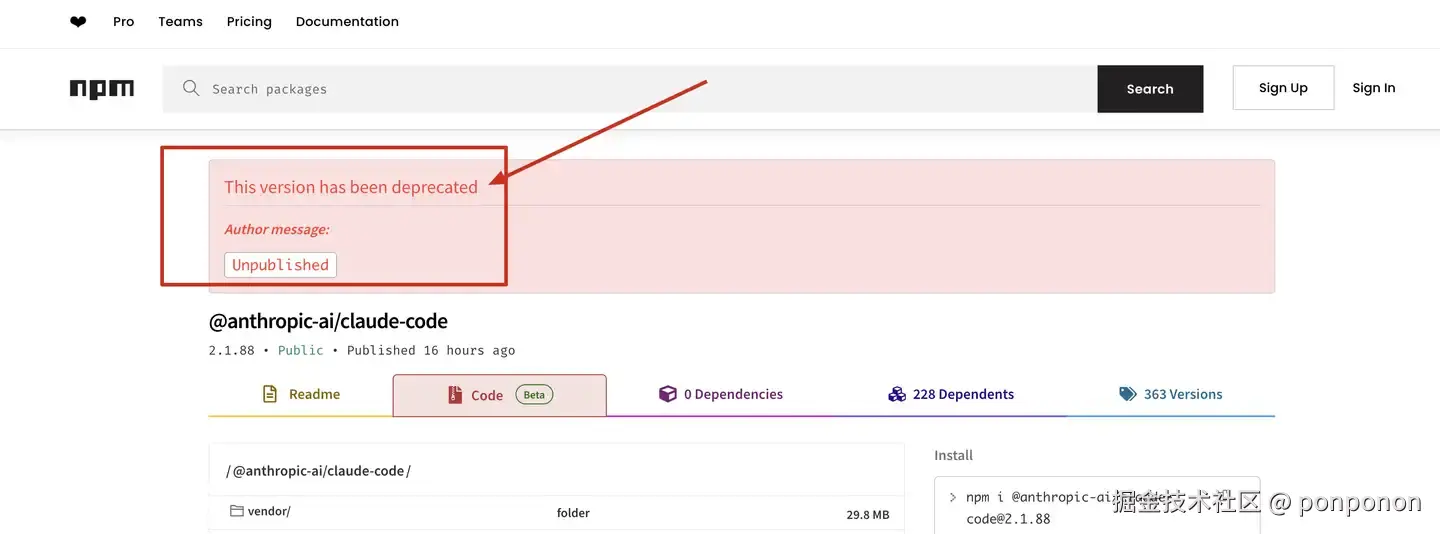Click the magnifier icon in search box

[191, 89]
